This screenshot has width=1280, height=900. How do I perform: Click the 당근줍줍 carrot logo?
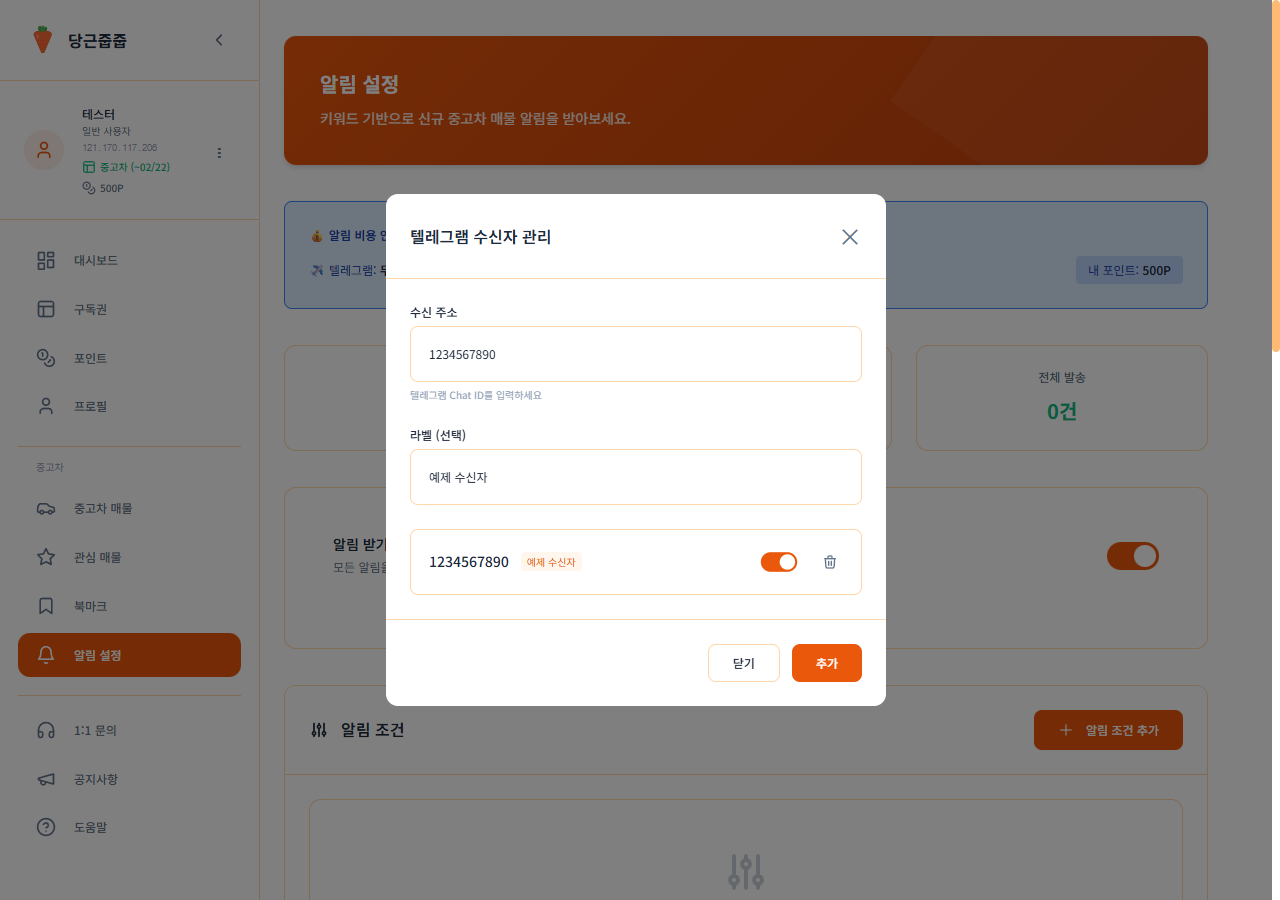point(41,40)
